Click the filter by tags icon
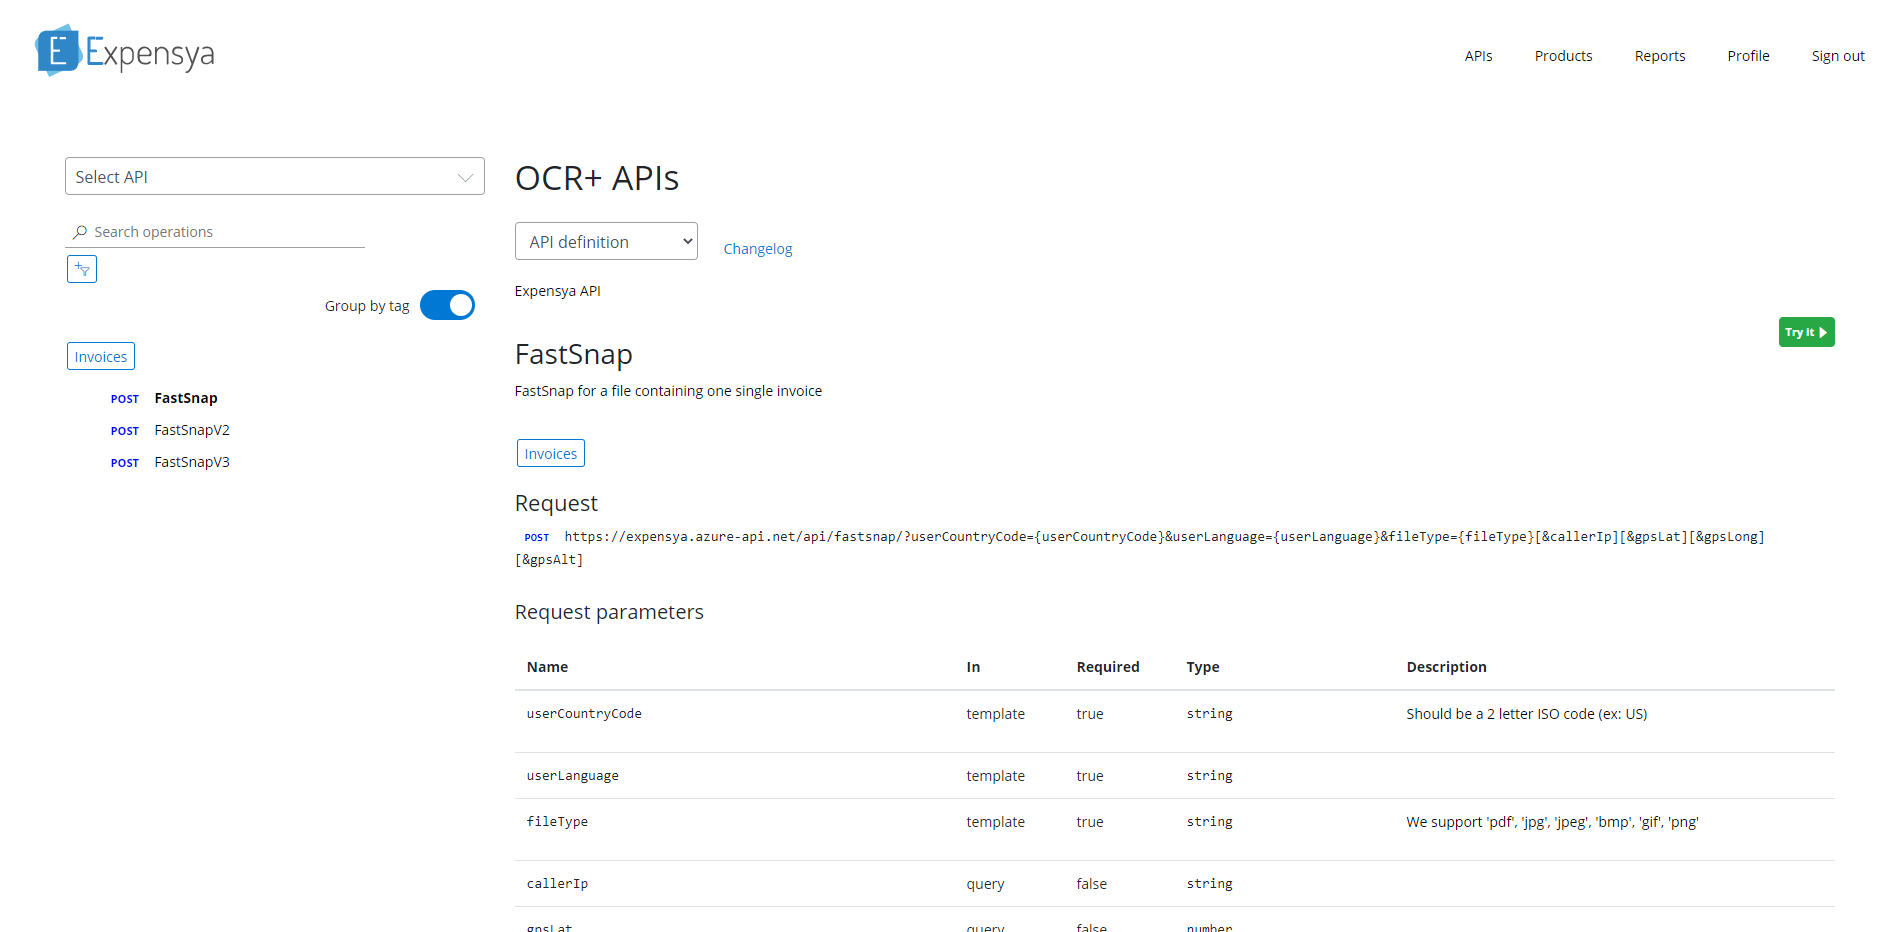 pos(82,269)
